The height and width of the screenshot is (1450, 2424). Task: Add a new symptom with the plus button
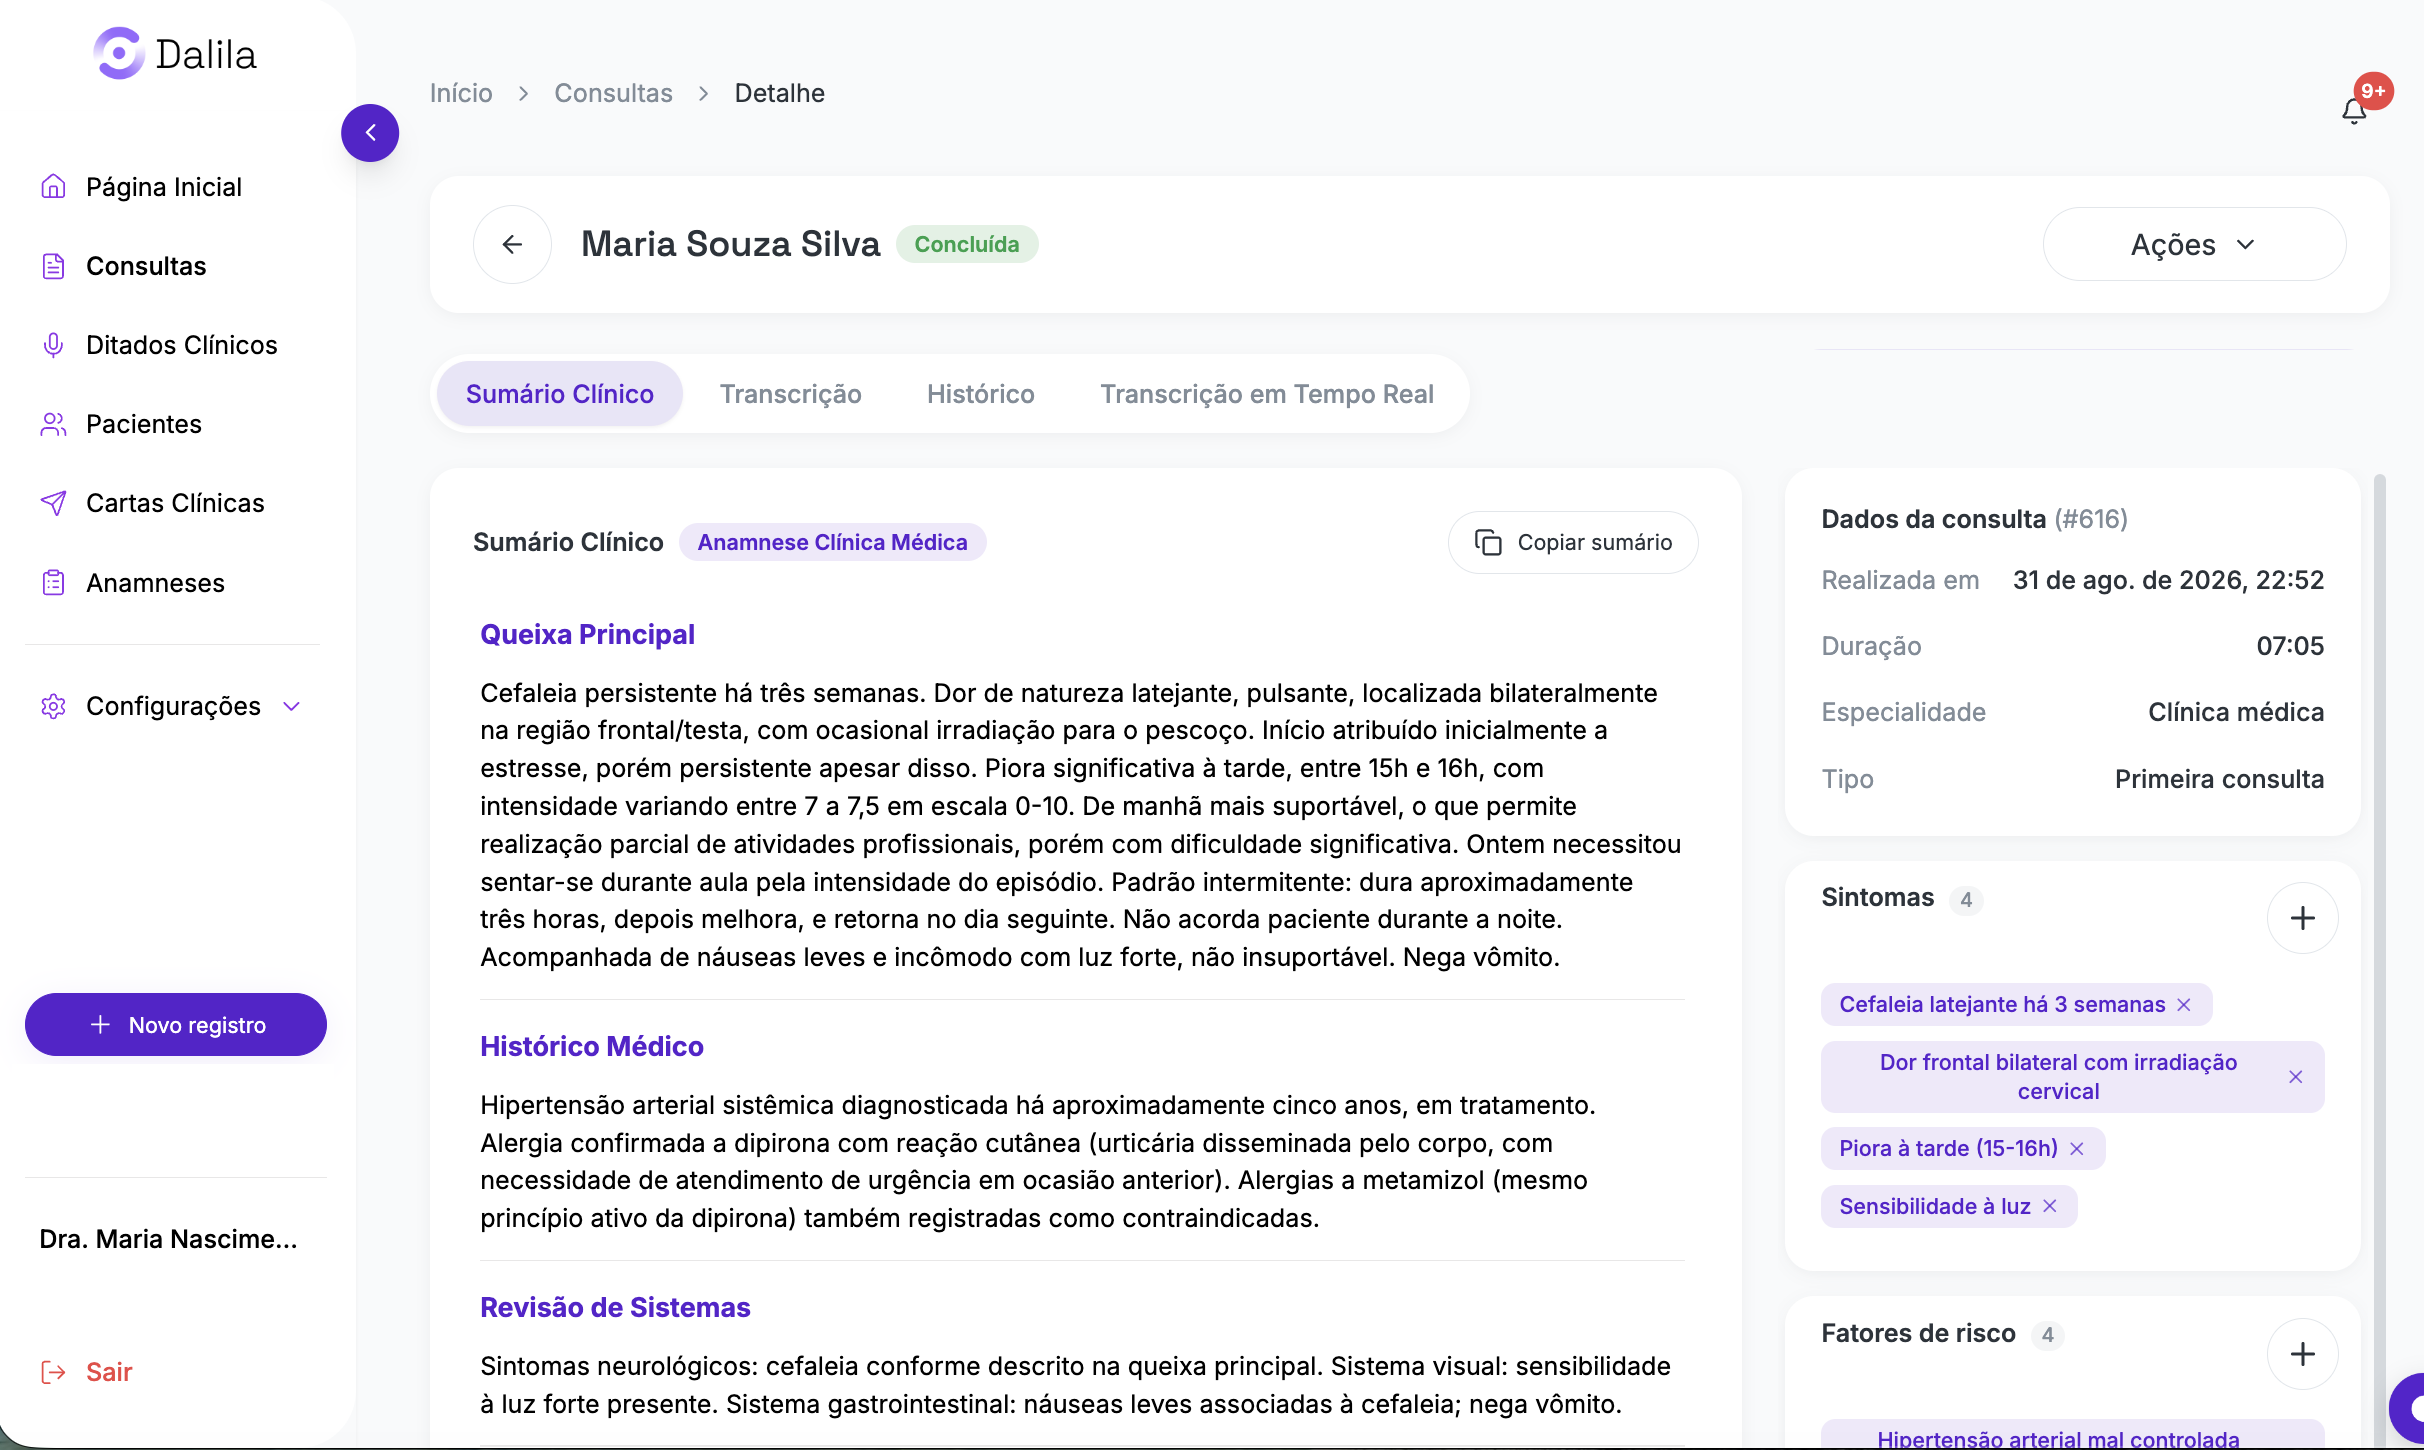pyautogui.click(x=2302, y=918)
